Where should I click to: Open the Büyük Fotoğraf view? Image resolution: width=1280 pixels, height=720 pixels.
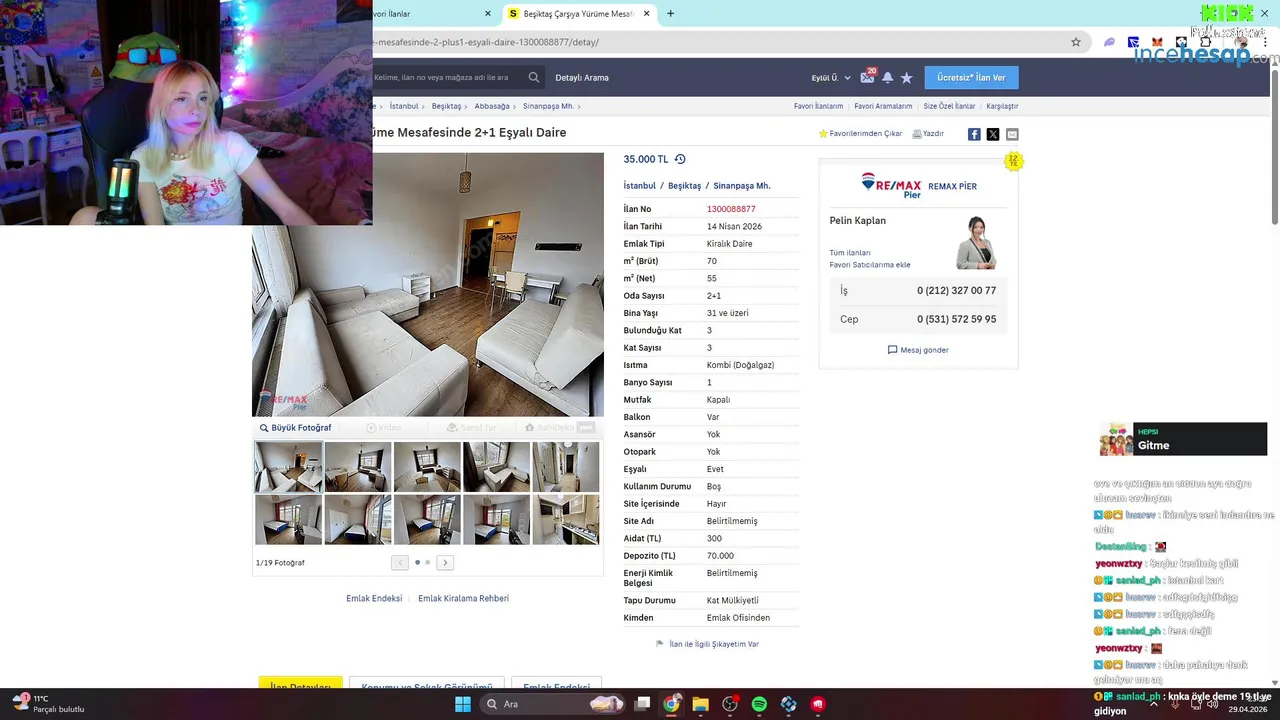(295, 428)
